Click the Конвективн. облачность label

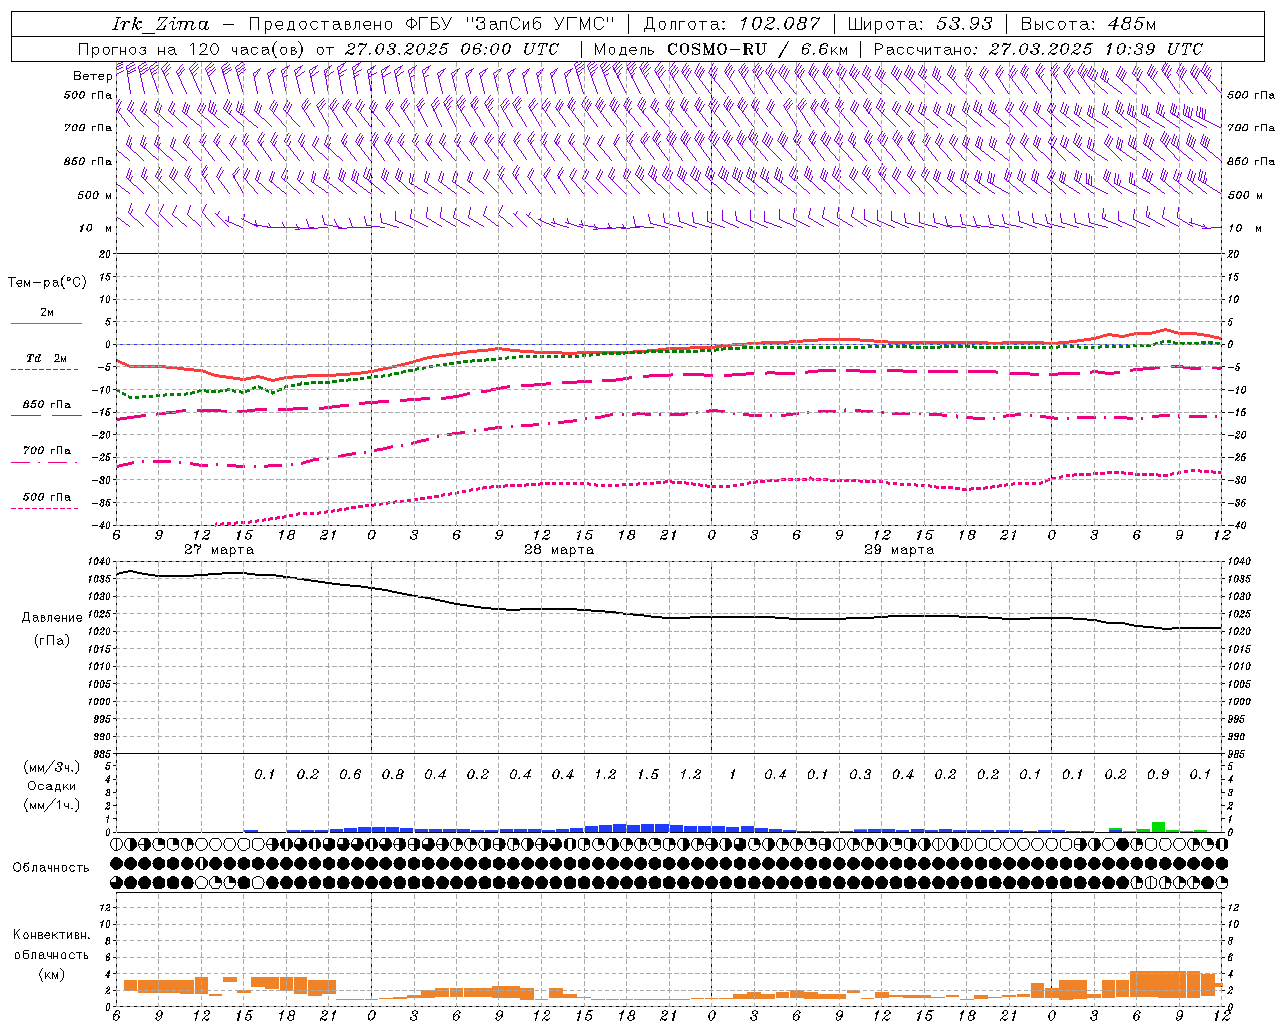click(x=51, y=945)
